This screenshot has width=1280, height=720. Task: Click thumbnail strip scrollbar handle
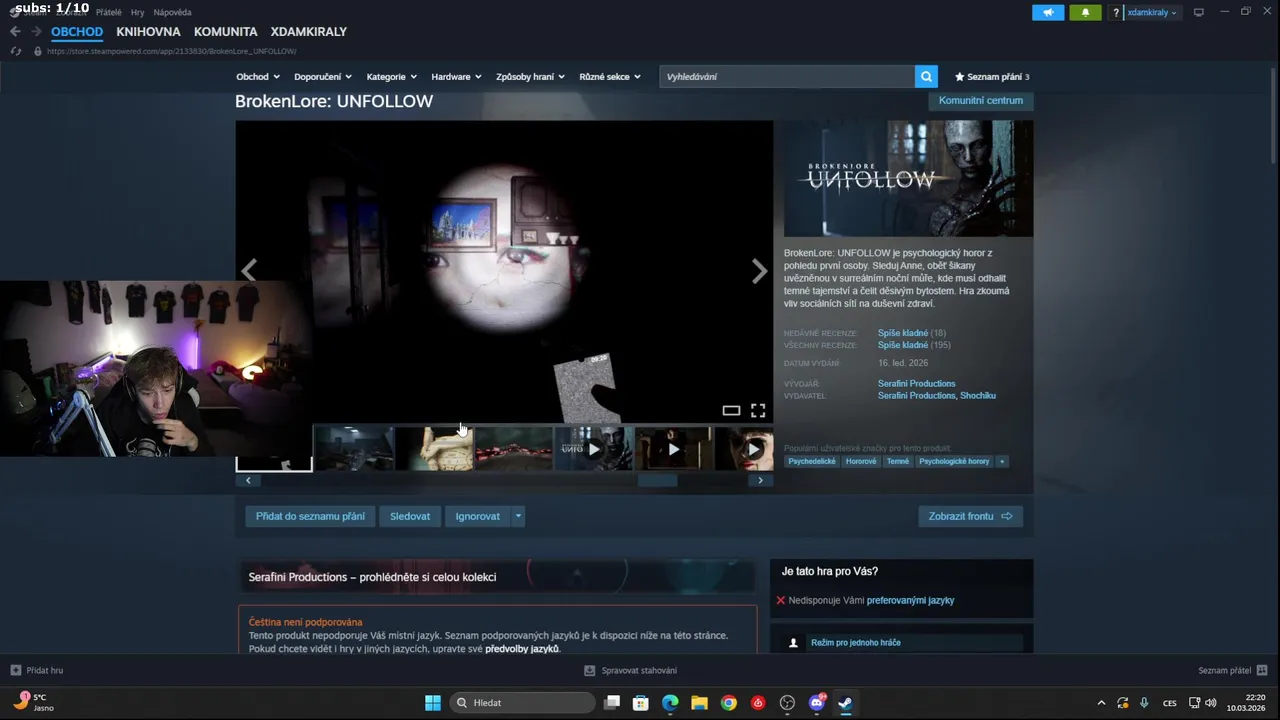[657, 480]
